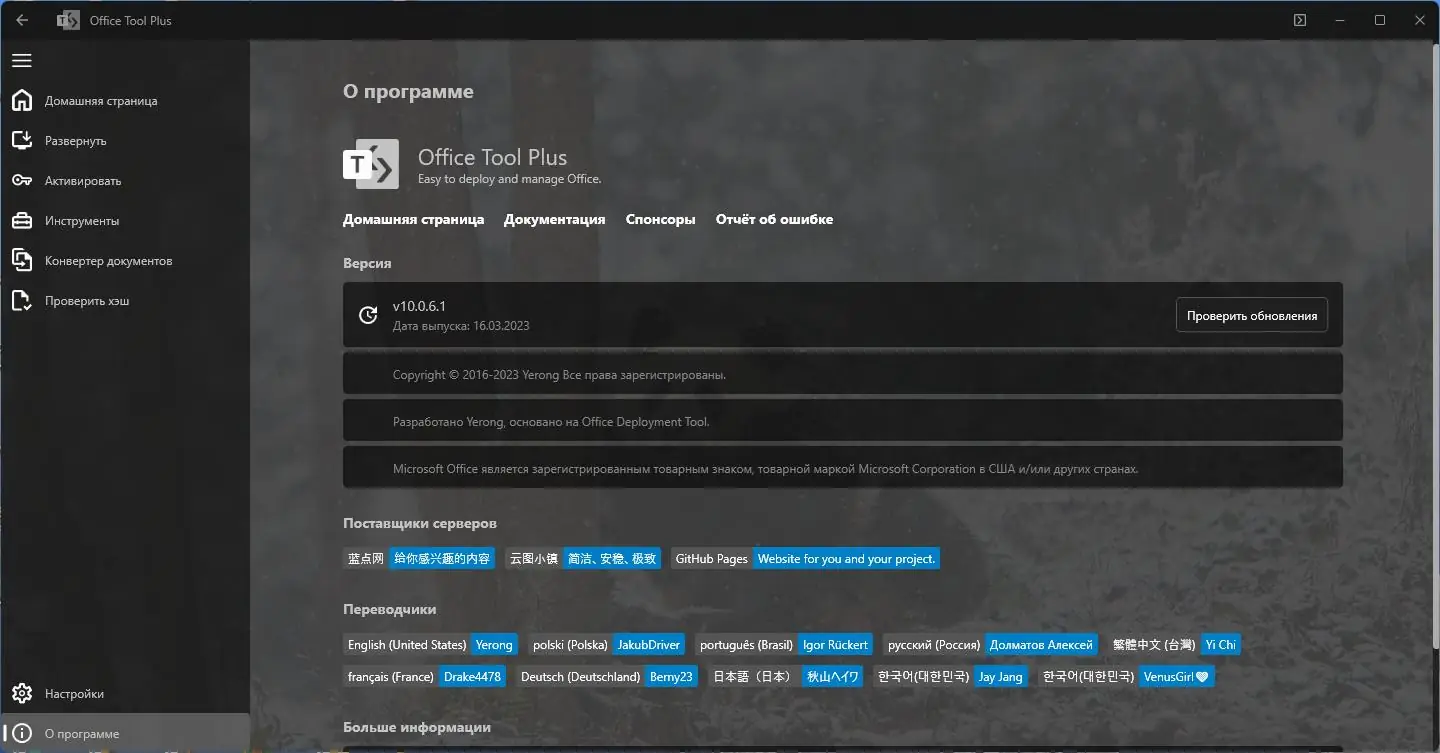The width and height of the screenshot is (1440, 753).
Task: Click the Korean VenusGirl translator tag
Action: (1126, 676)
